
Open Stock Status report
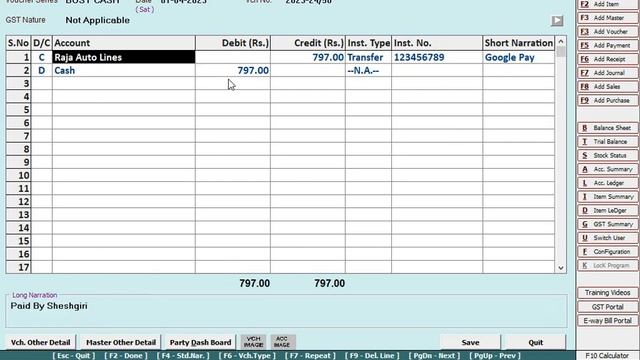pyautogui.click(x=608, y=156)
